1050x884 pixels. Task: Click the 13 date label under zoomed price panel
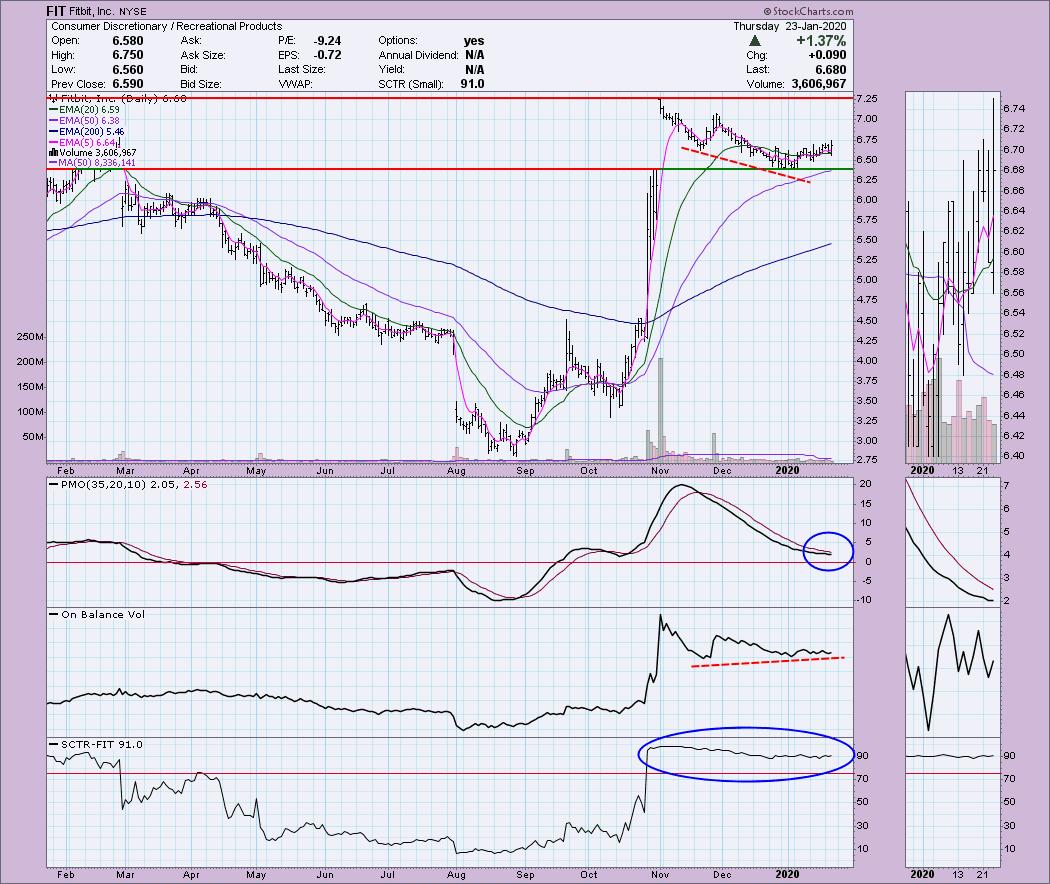pyautogui.click(x=958, y=471)
